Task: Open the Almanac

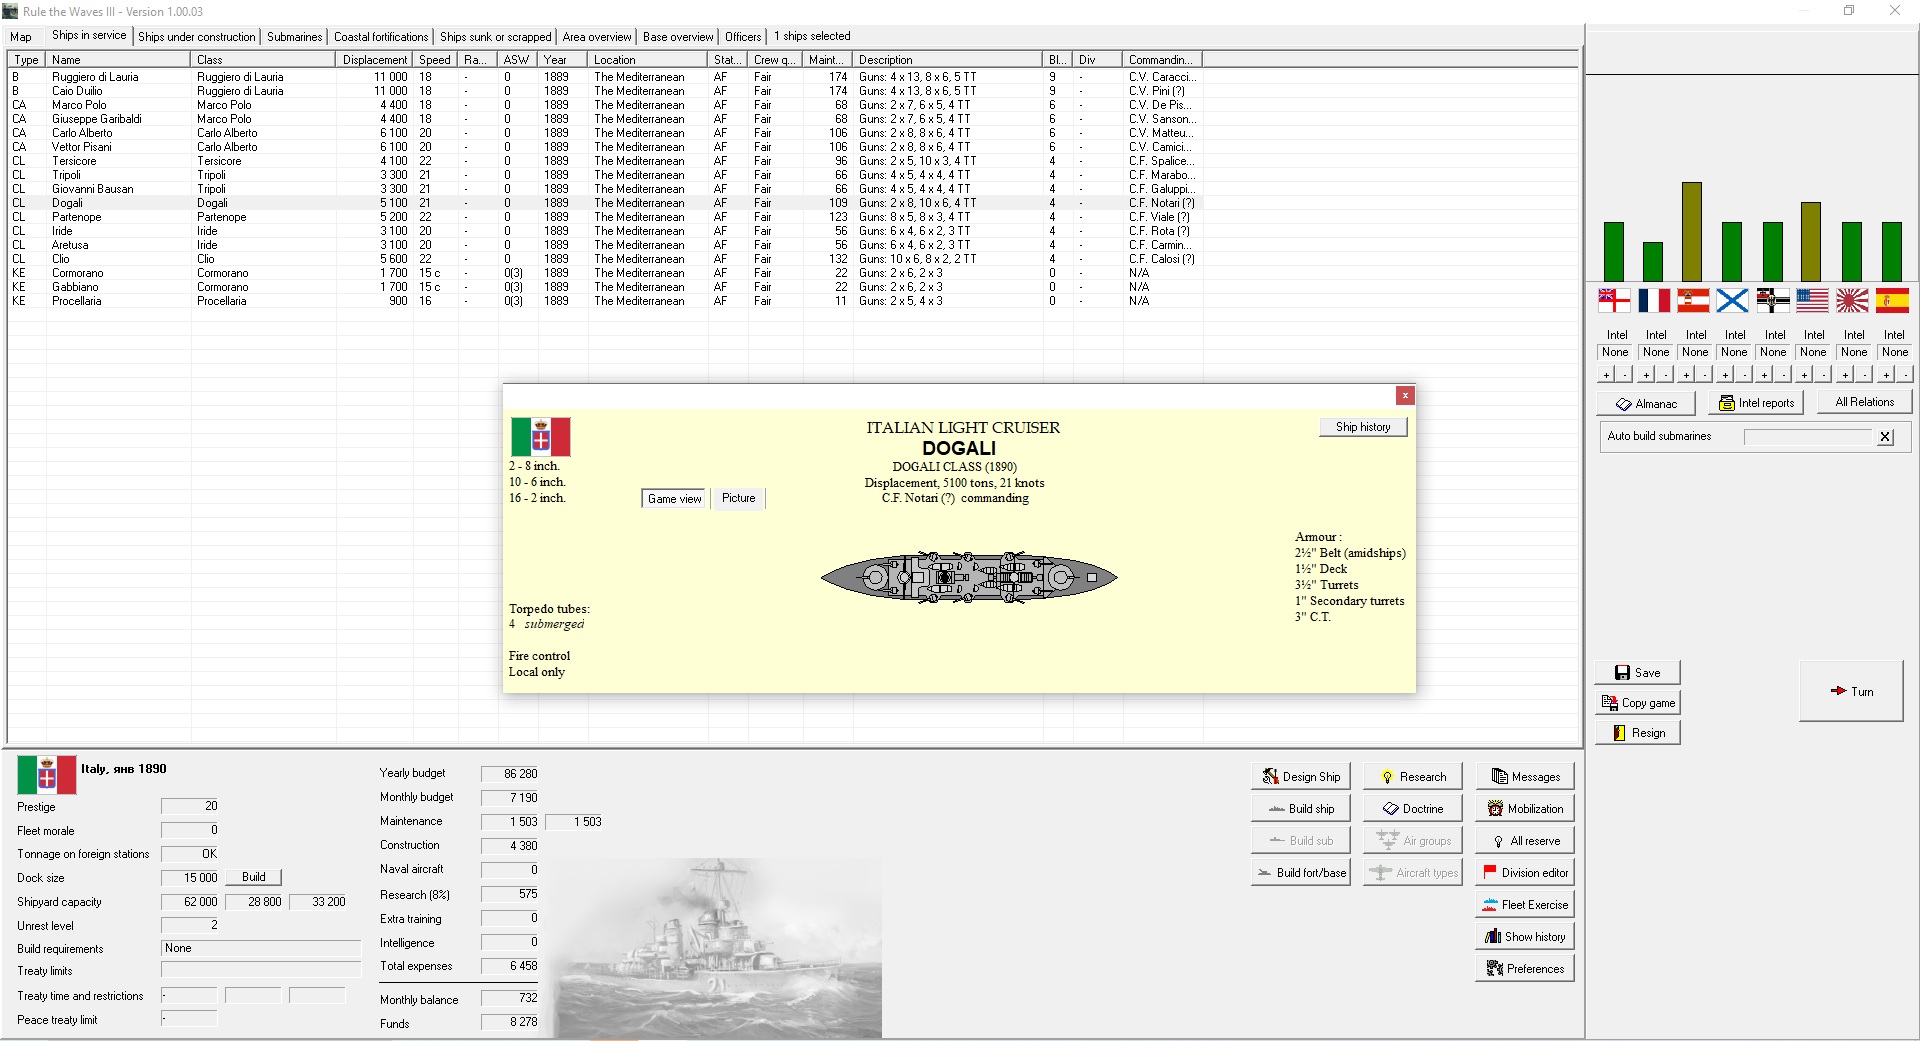Action: 1646,404
